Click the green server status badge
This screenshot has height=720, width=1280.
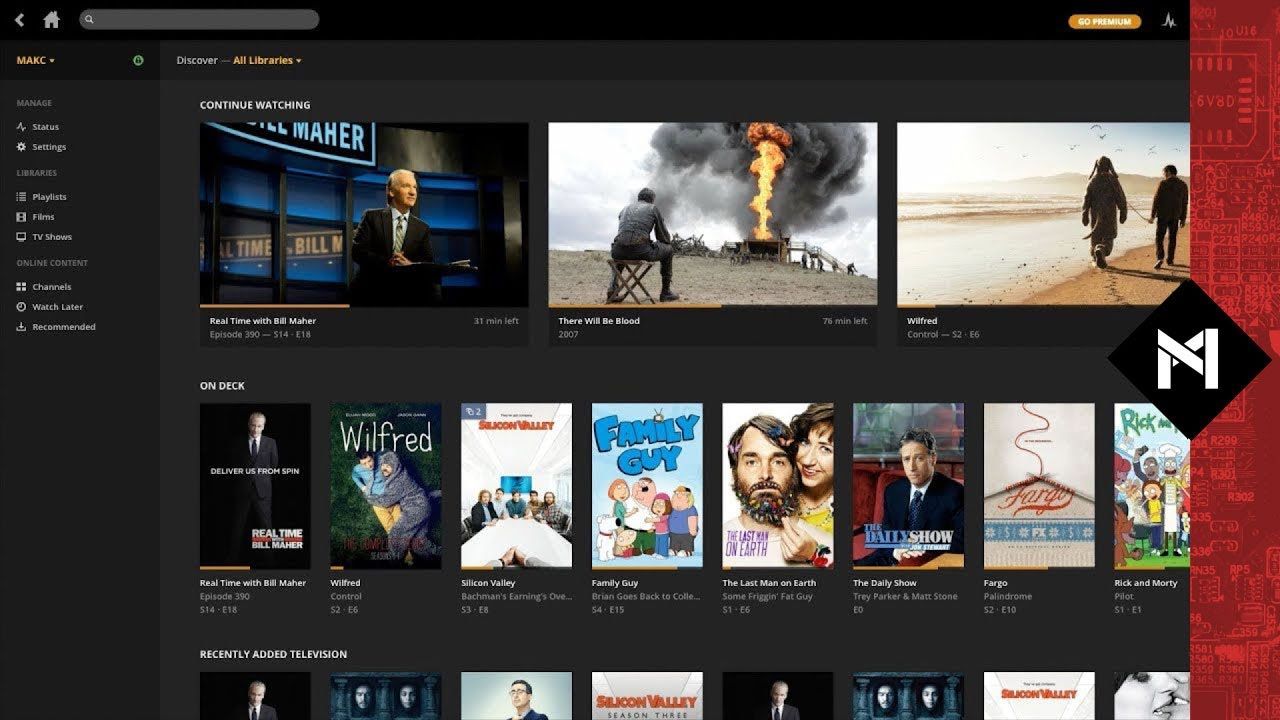coord(138,61)
